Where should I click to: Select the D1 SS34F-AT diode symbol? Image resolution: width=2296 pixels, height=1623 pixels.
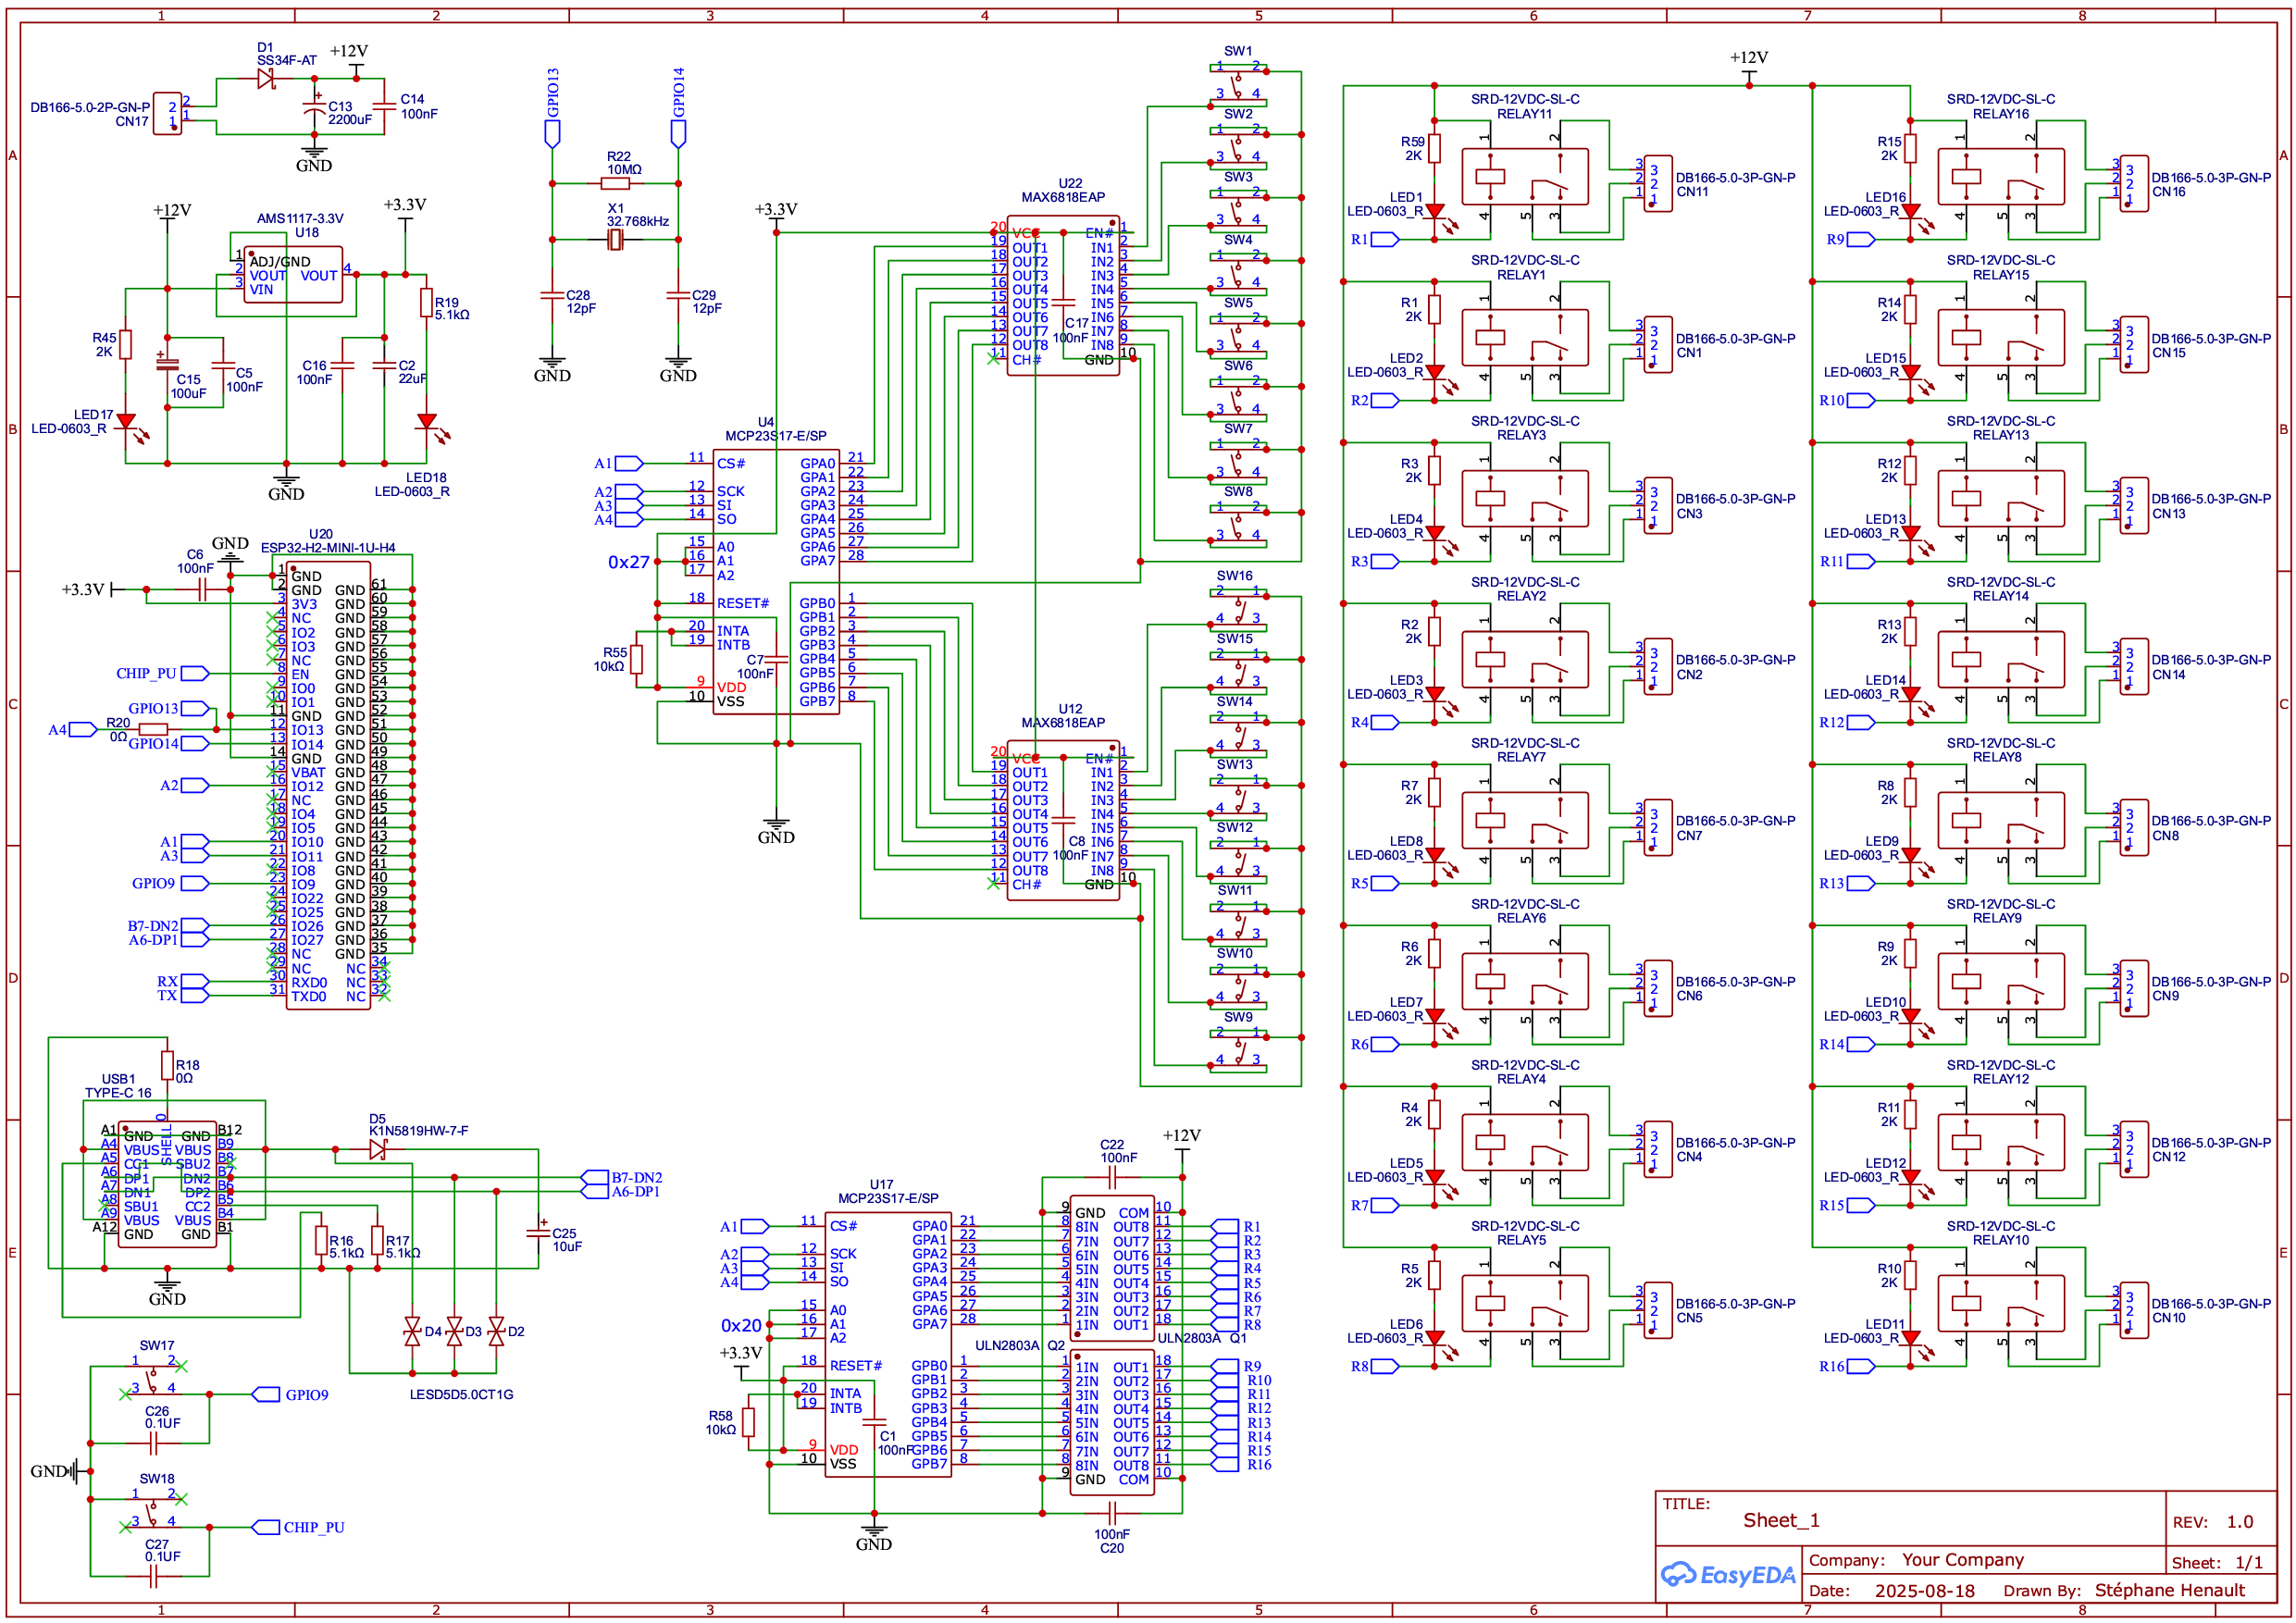(266, 79)
